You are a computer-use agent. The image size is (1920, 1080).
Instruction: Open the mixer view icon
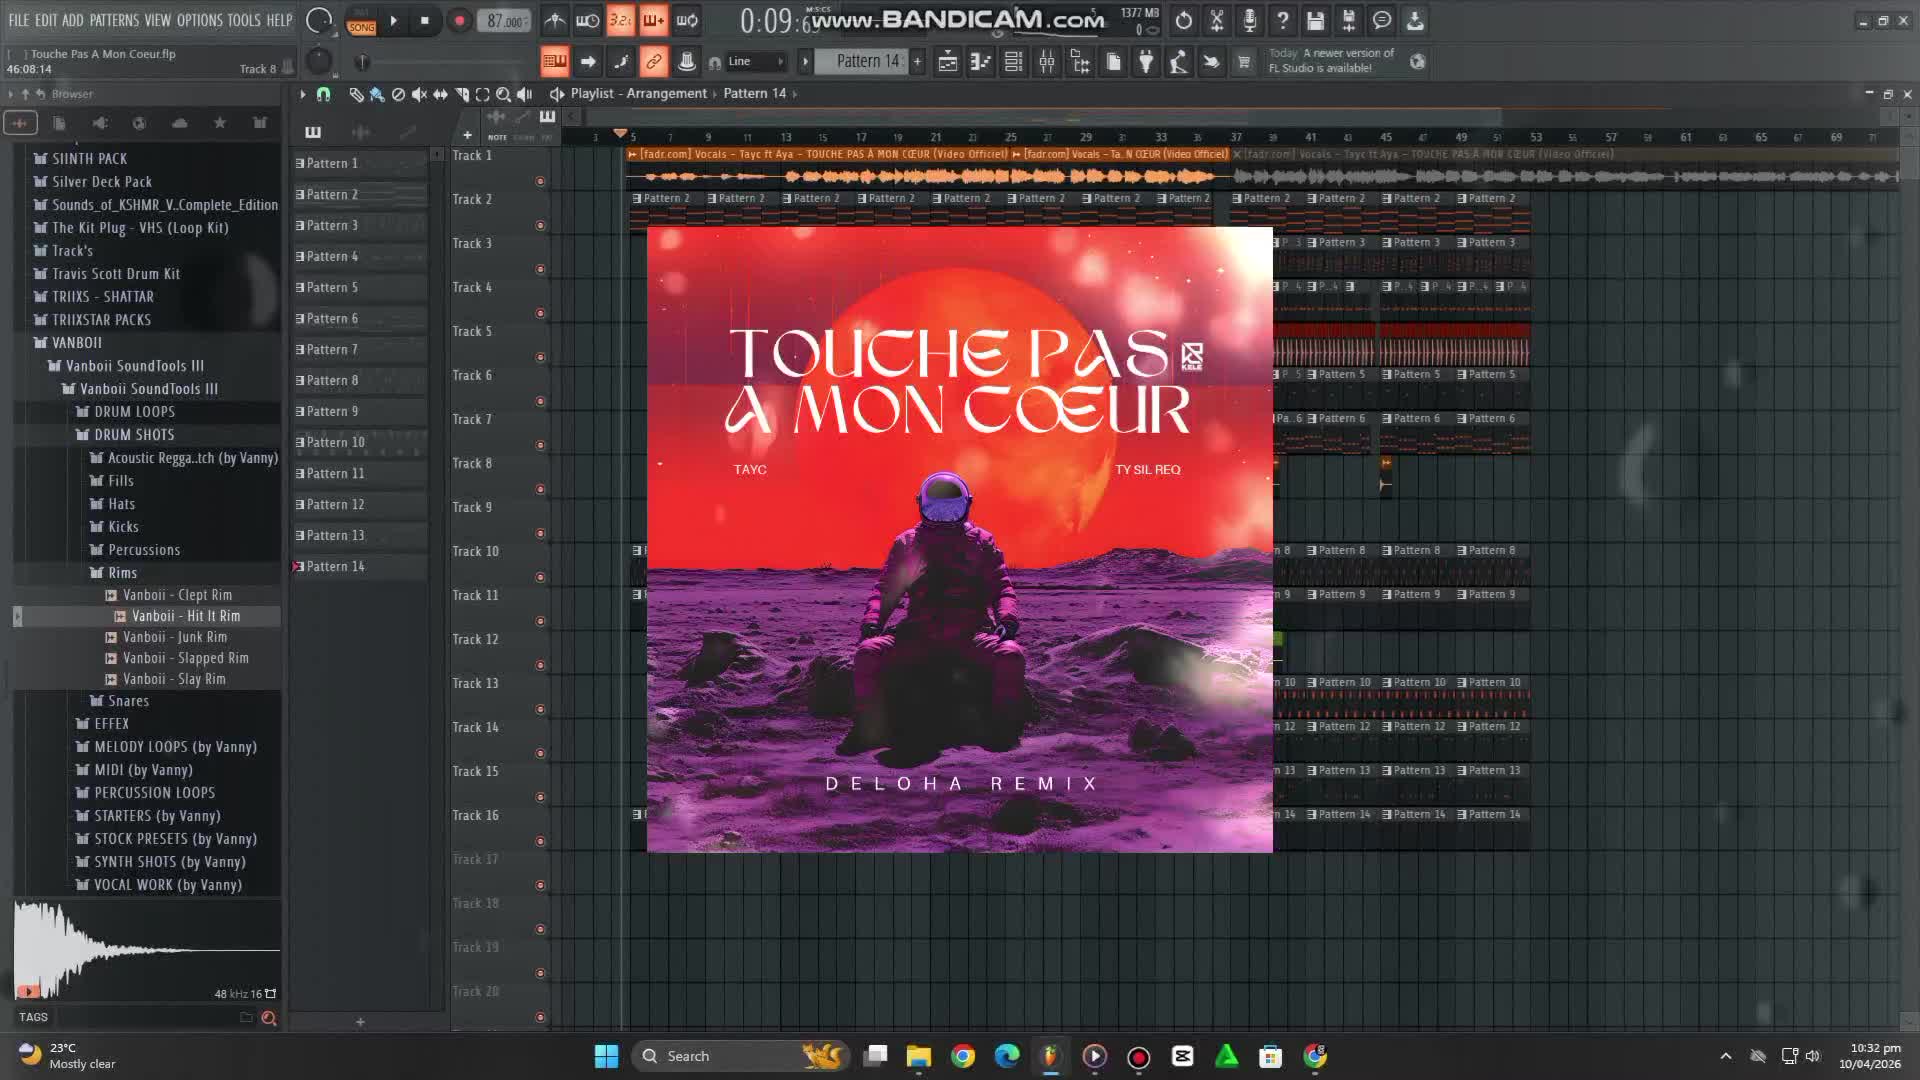1047,62
